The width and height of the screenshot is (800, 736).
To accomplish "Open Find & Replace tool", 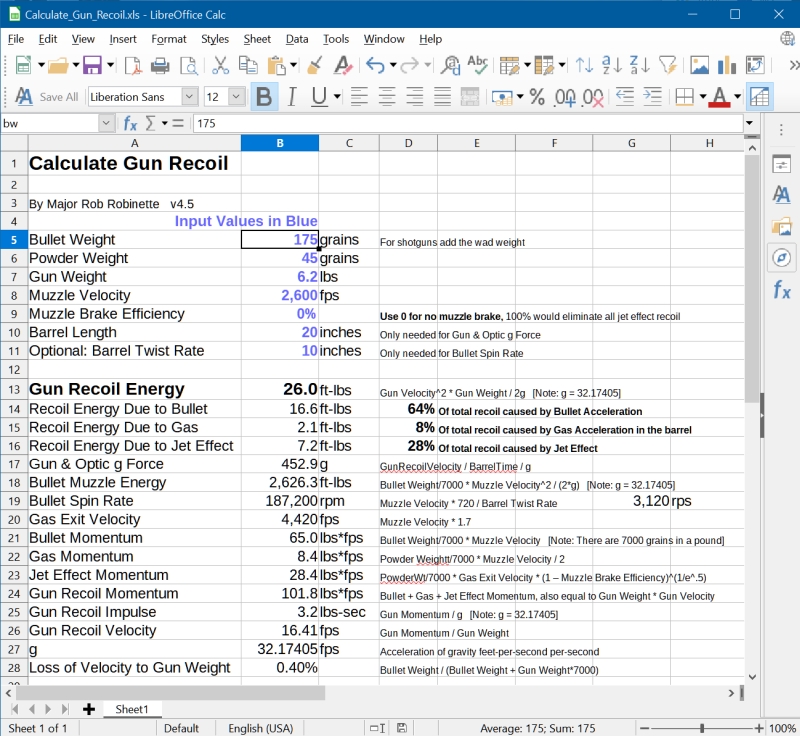I will coord(450,66).
